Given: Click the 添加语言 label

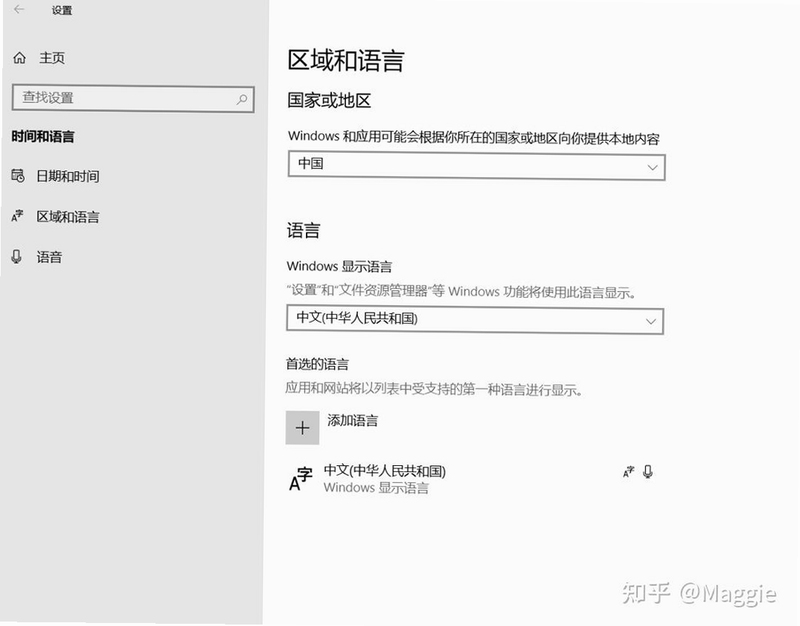Looking at the screenshot, I should tap(353, 420).
